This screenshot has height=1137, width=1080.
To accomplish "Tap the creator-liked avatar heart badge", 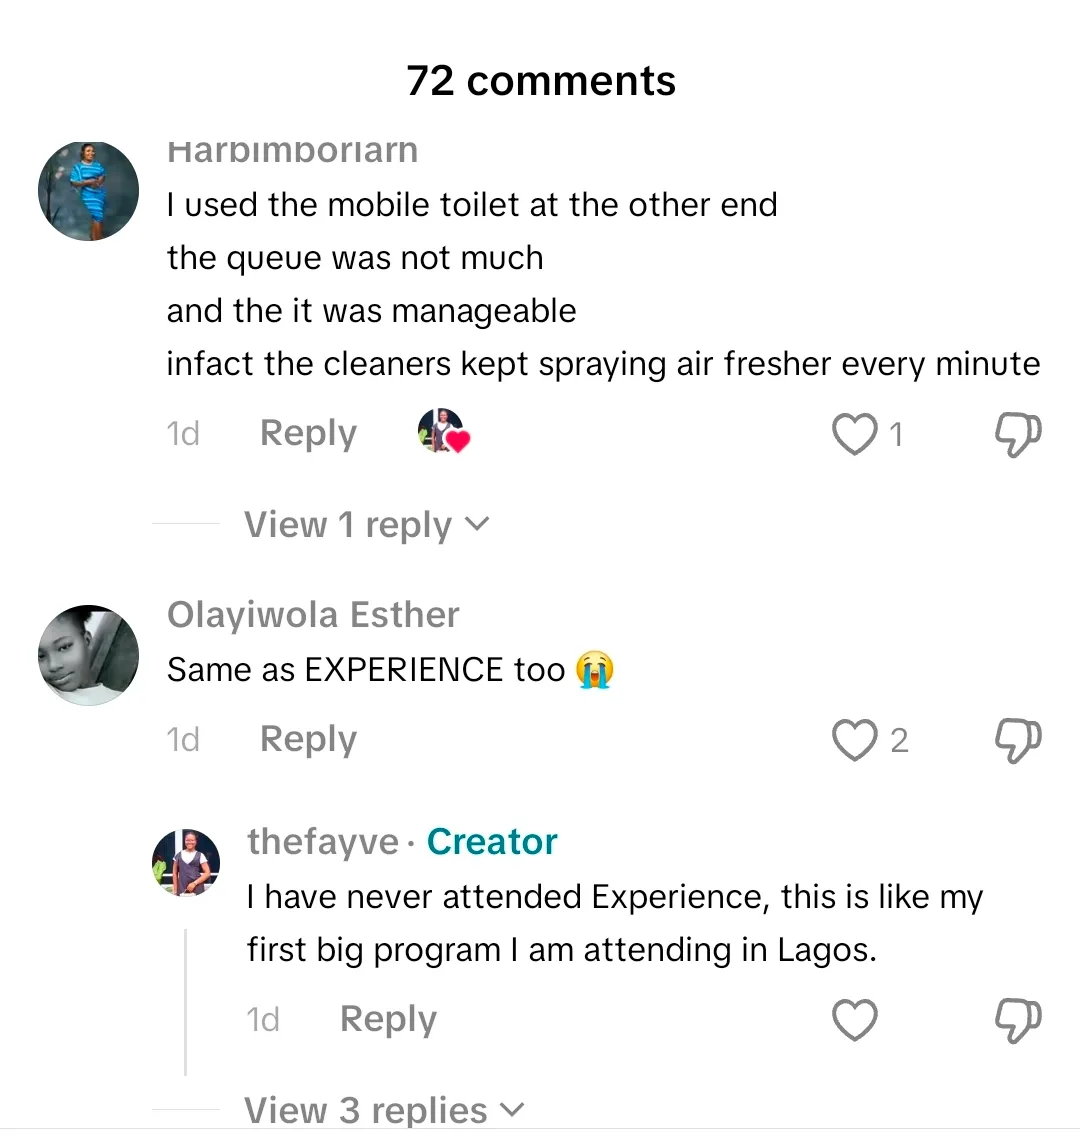I will coord(443,432).
